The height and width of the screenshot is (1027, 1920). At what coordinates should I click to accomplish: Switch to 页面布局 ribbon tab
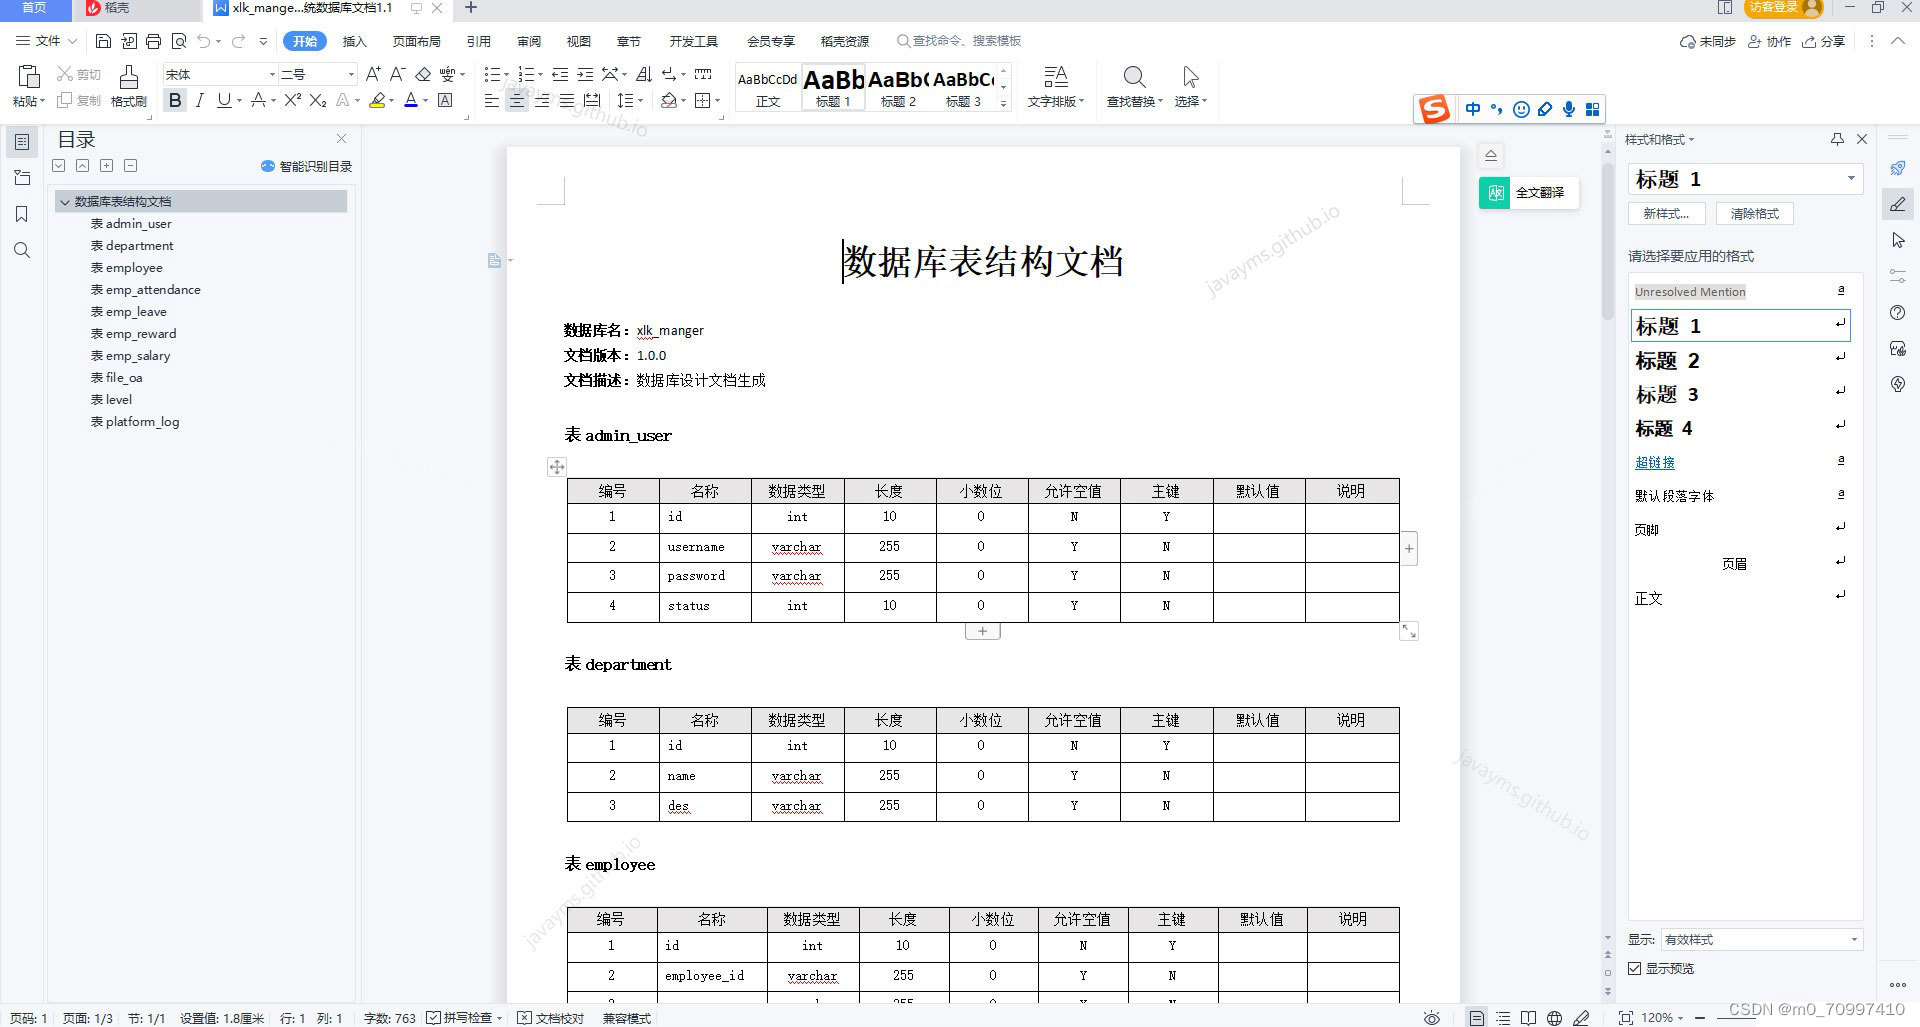[x=416, y=41]
